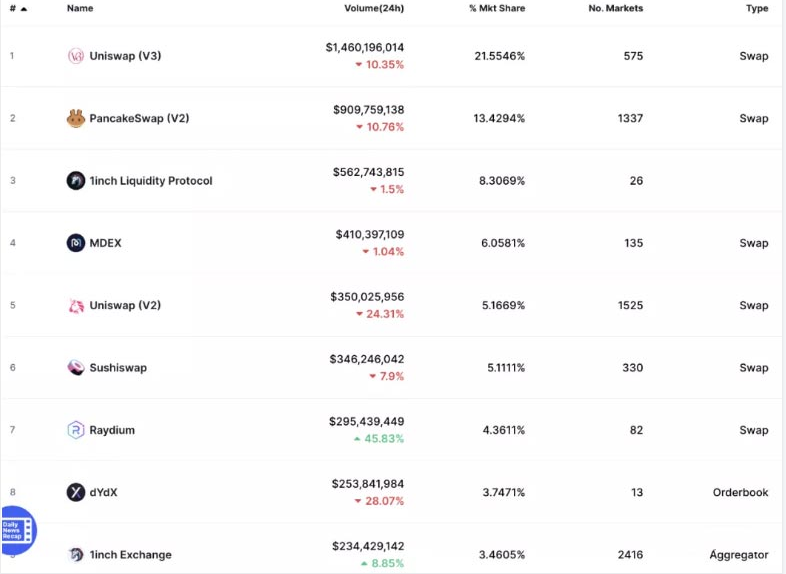Click volume $234,429,142 for 1inch Exchange
The height and width of the screenshot is (574, 786).
tap(368, 546)
